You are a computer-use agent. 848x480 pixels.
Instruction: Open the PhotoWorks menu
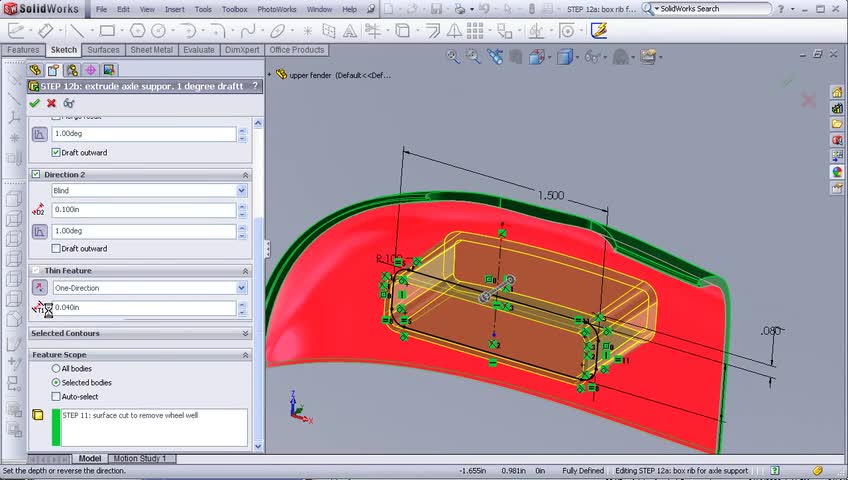276,9
